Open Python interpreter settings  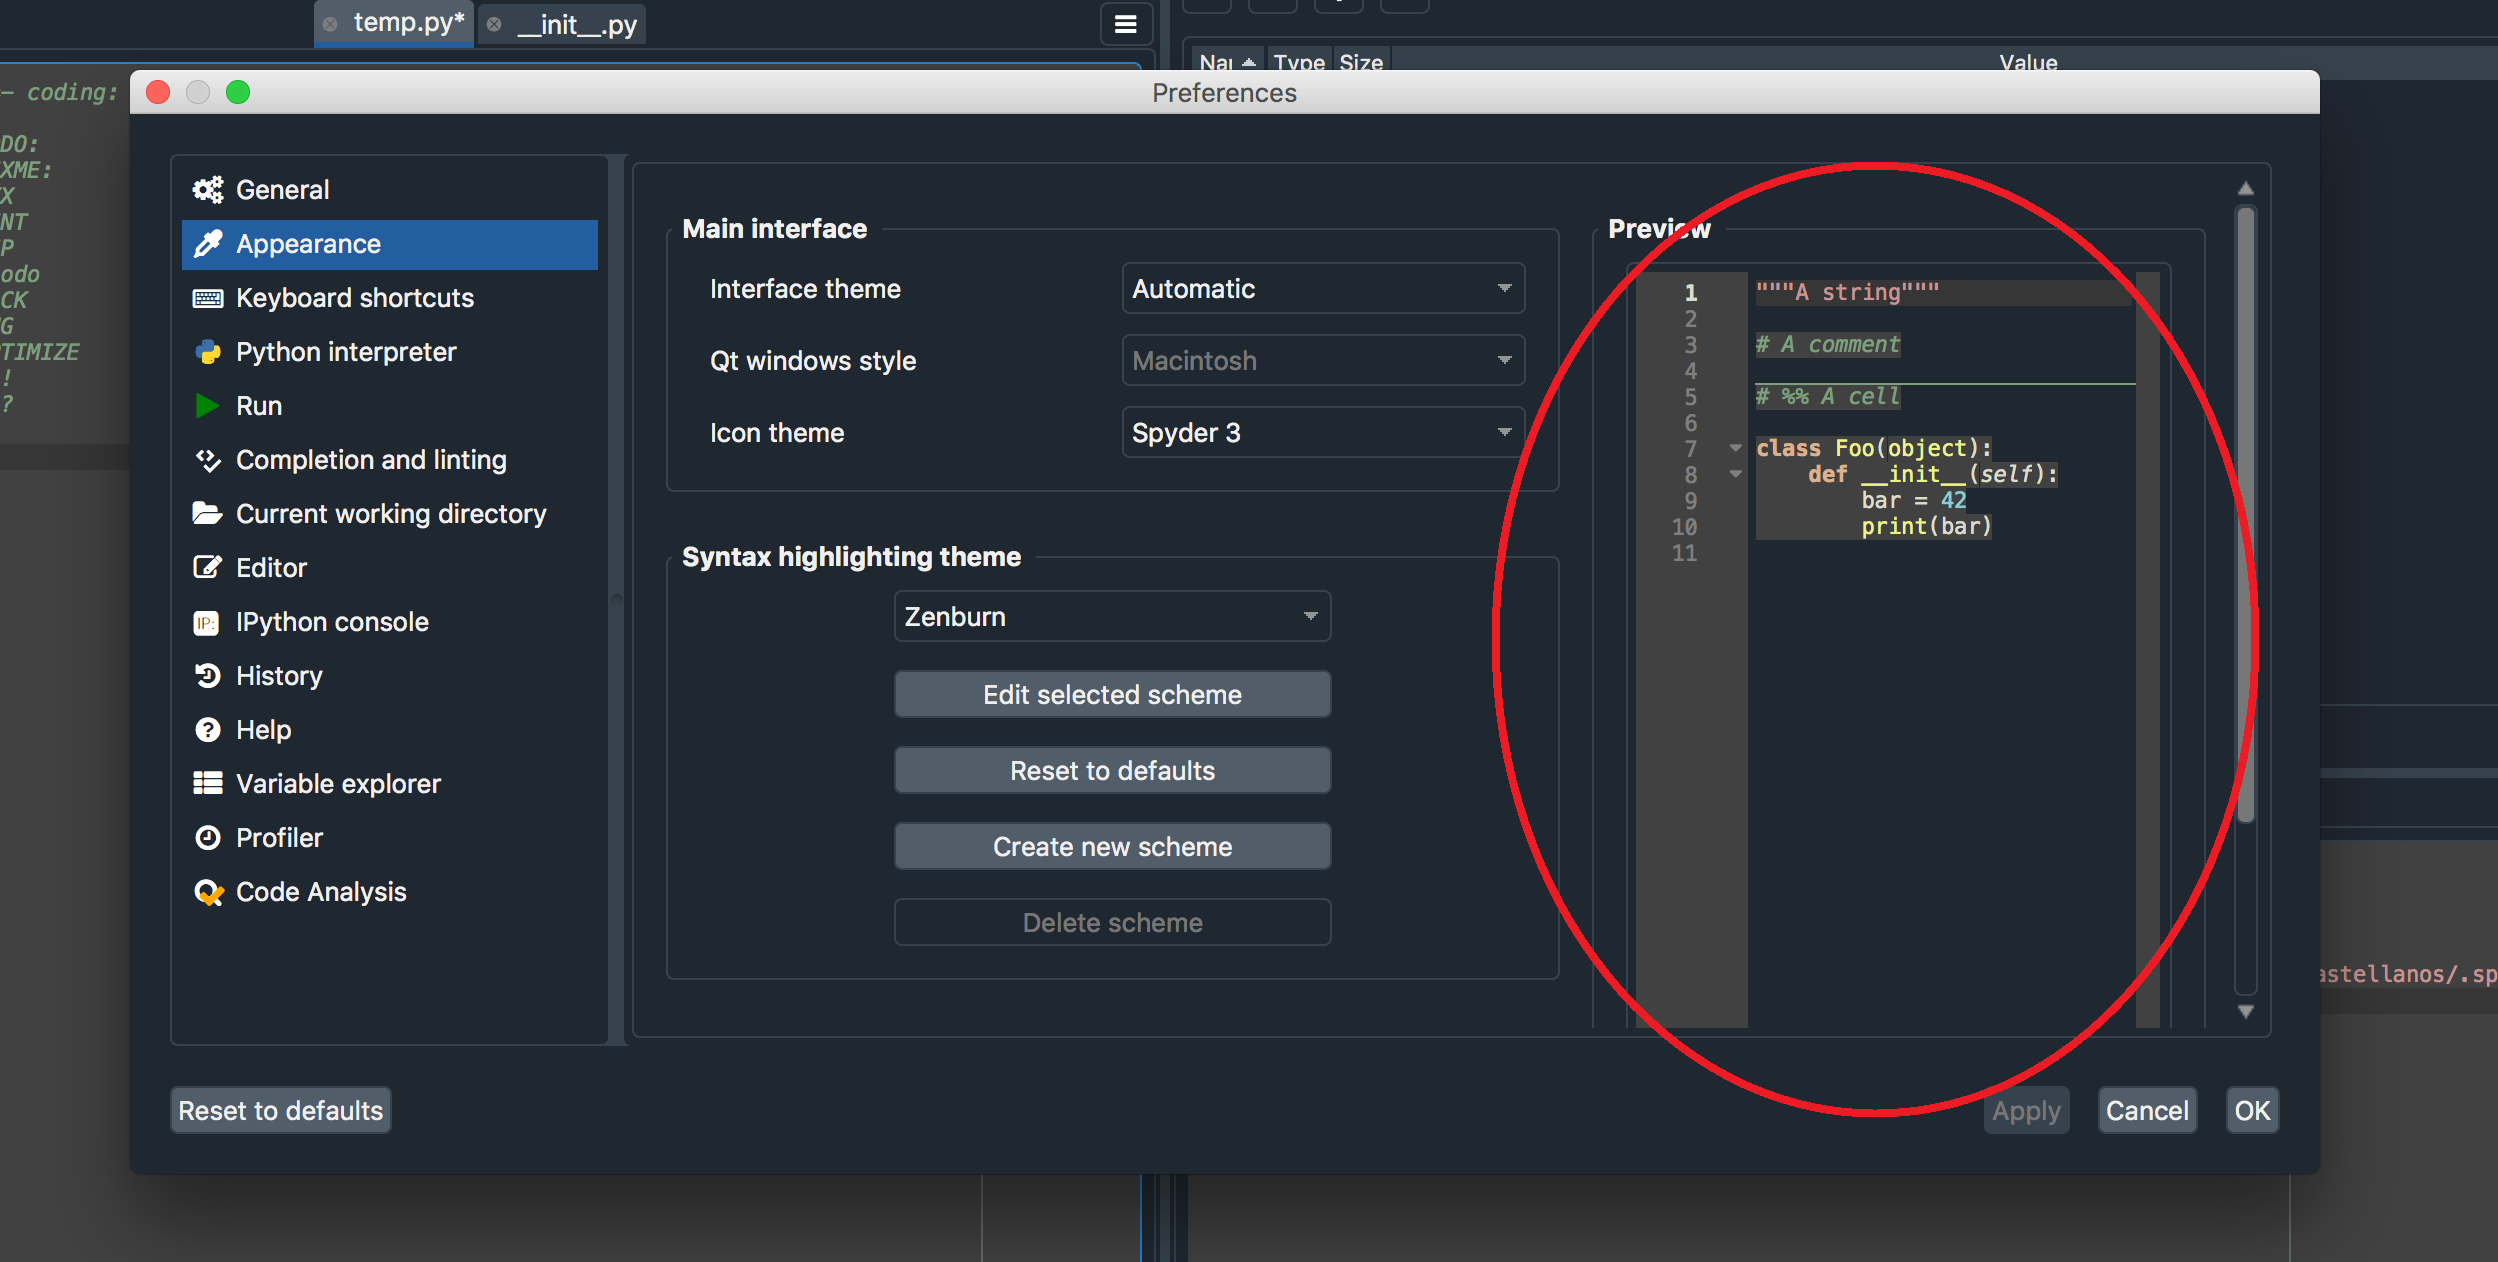tap(344, 351)
